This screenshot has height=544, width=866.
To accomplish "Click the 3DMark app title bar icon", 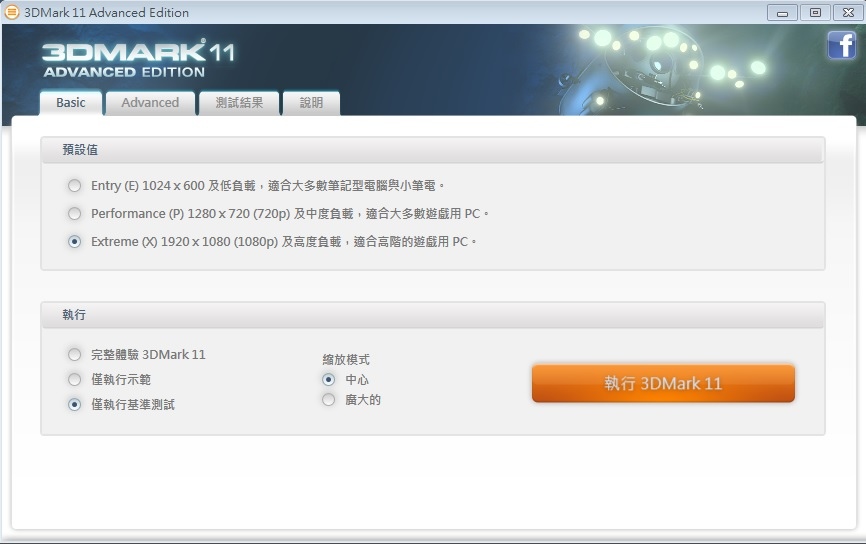I will point(12,12).
